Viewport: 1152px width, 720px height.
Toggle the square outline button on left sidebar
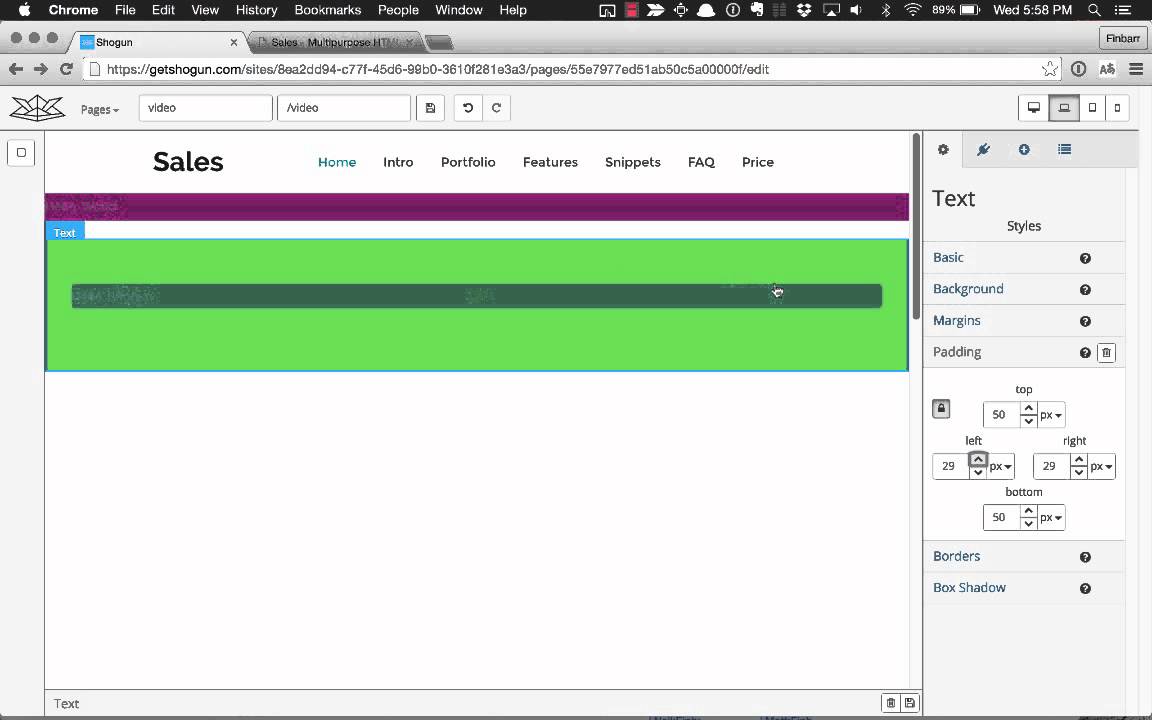pyautogui.click(x=21, y=153)
